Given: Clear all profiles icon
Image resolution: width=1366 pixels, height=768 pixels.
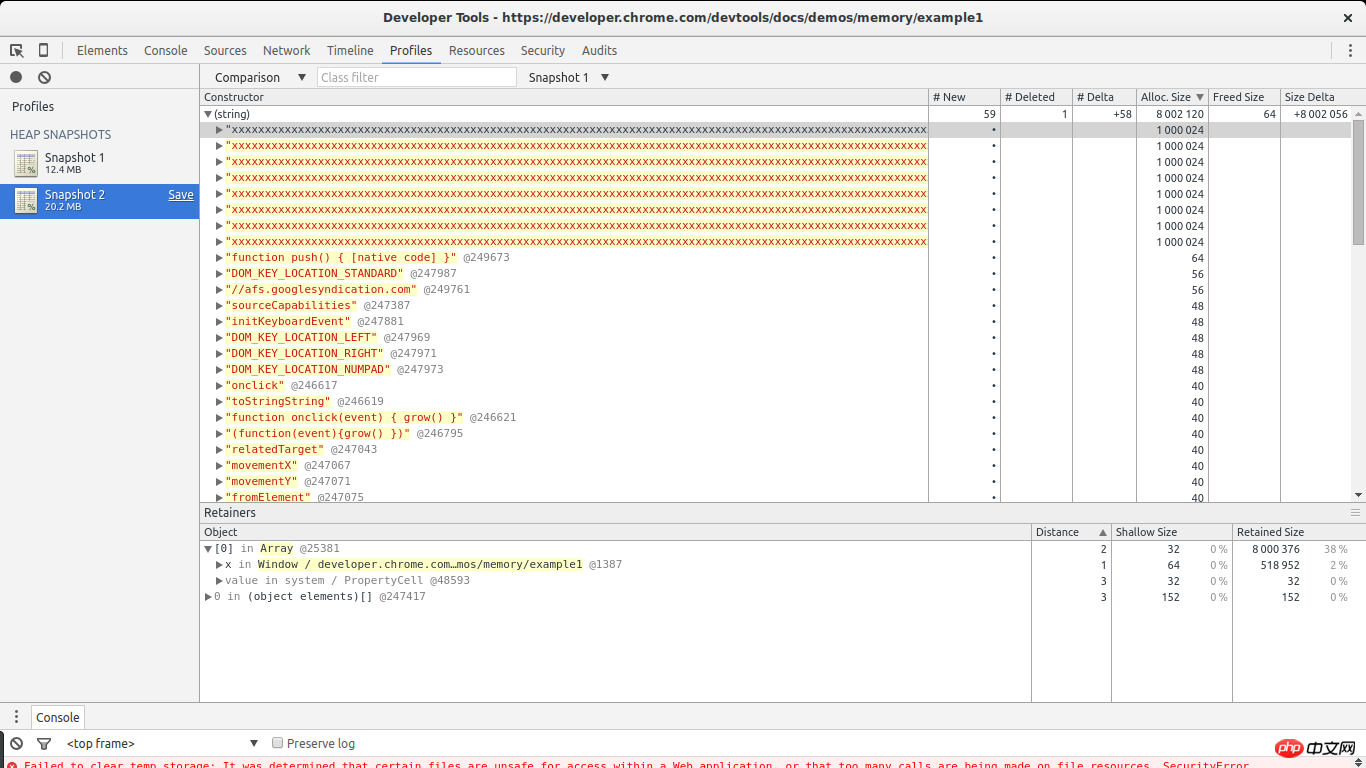Looking at the screenshot, I should tap(44, 77).
